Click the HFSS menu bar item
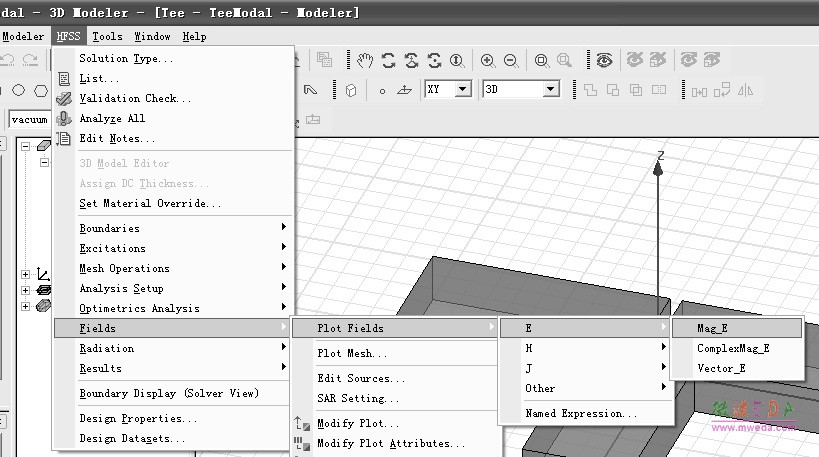Viewport: 819px width, 457px height. pos(68,37)
